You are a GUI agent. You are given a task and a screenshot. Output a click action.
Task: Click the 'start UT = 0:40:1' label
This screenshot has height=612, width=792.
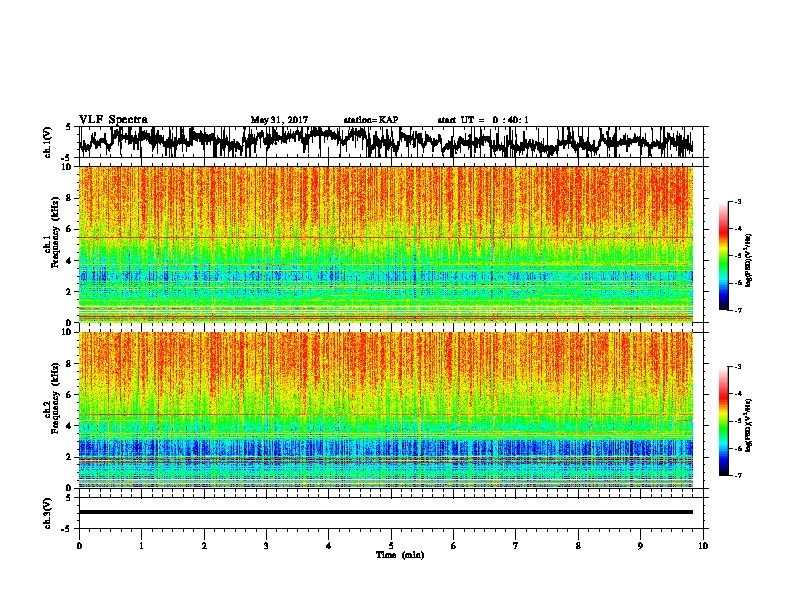[x=482, y=120]
